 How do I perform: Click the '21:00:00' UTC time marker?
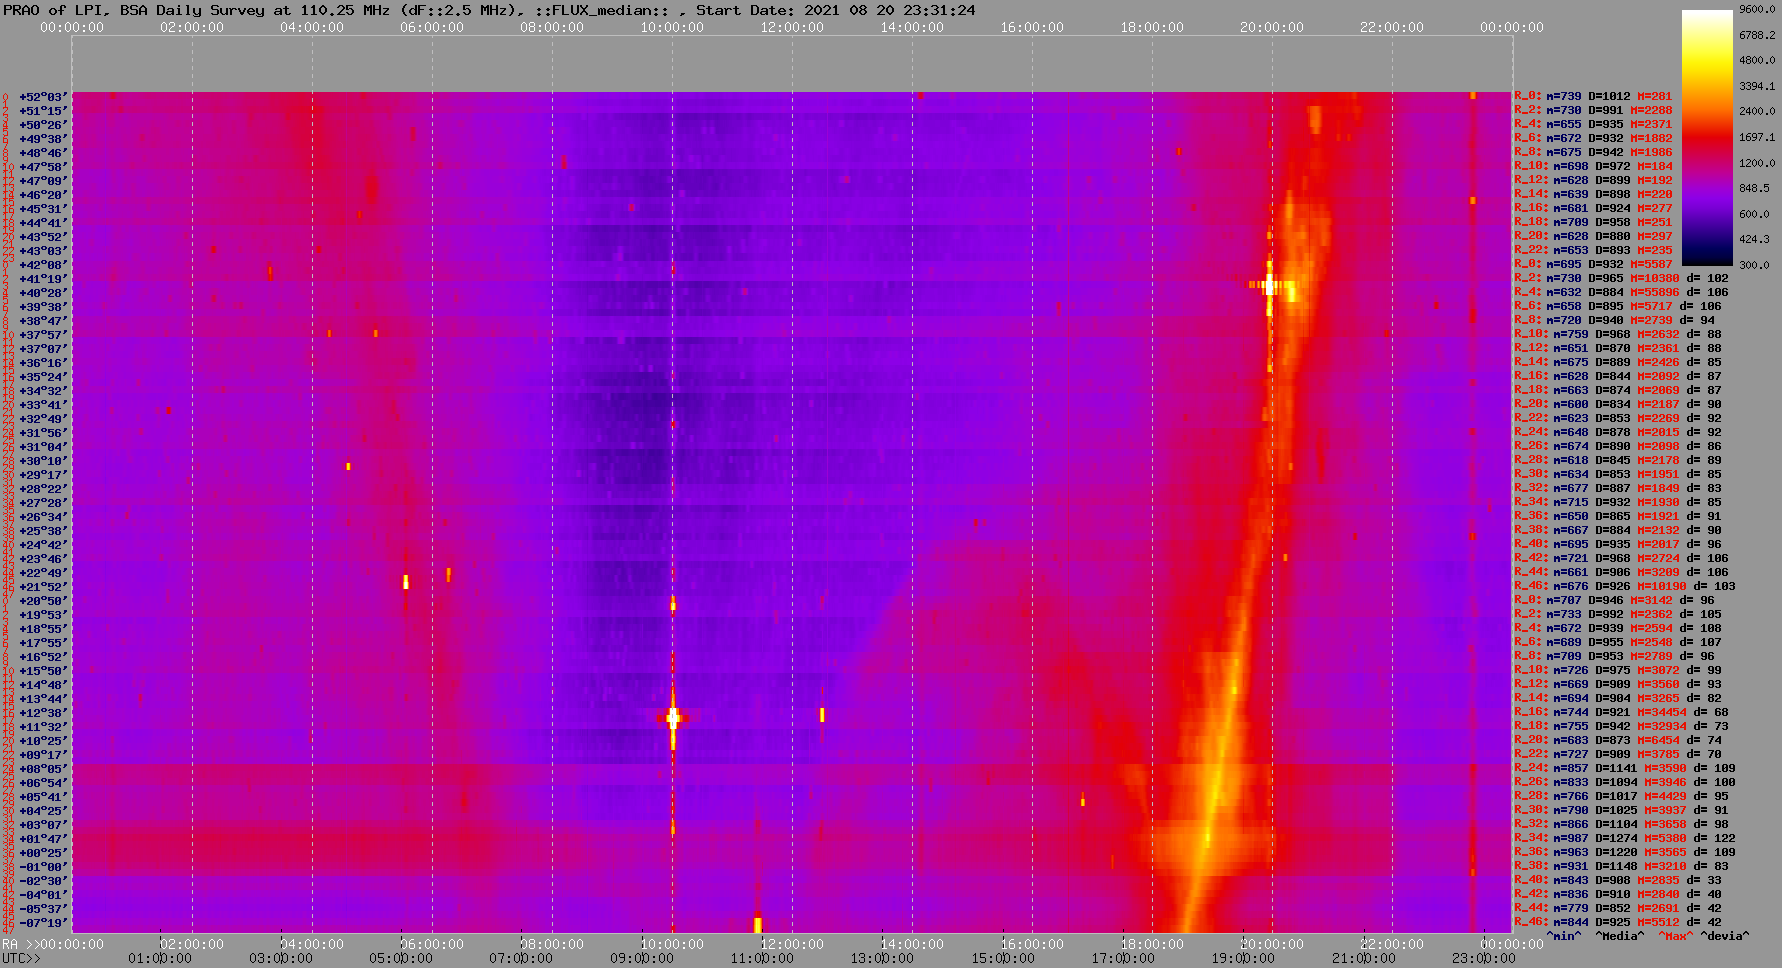point(1363,958)
